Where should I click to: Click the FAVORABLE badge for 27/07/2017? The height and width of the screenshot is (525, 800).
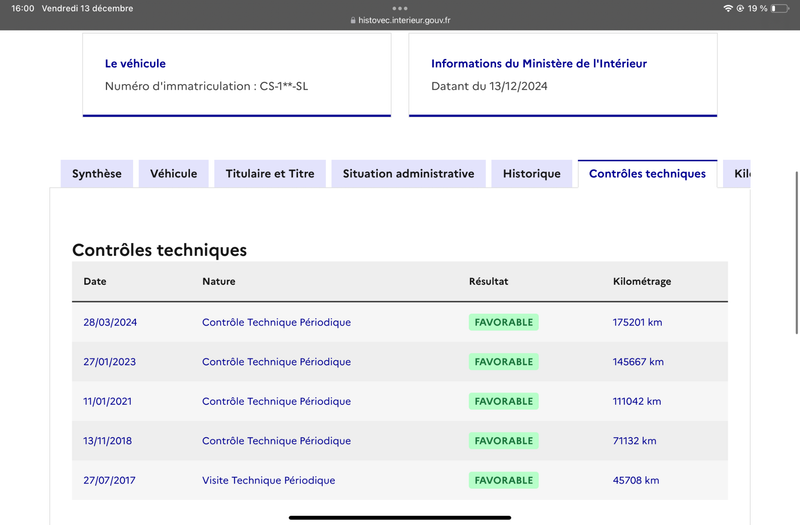pos(504,481)
